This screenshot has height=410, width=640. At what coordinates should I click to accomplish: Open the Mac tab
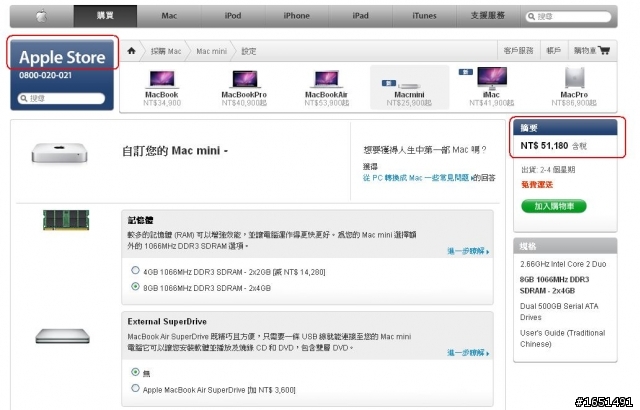pyautogui.click(x=169, y=16)
